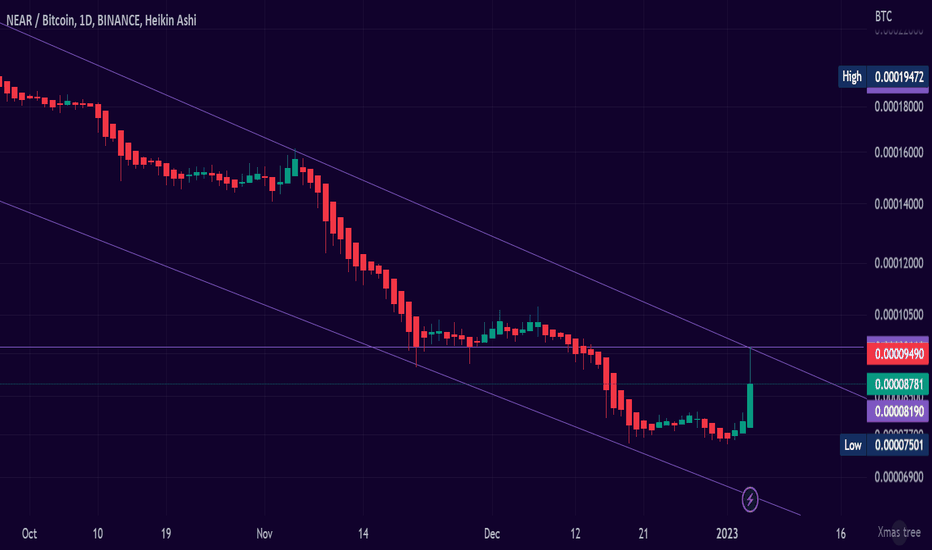Click the 0.00012000 price axis label
Image resolution: width=932 pixels, height=550 pixels.
pyautogui.click(x=899, y=263)
